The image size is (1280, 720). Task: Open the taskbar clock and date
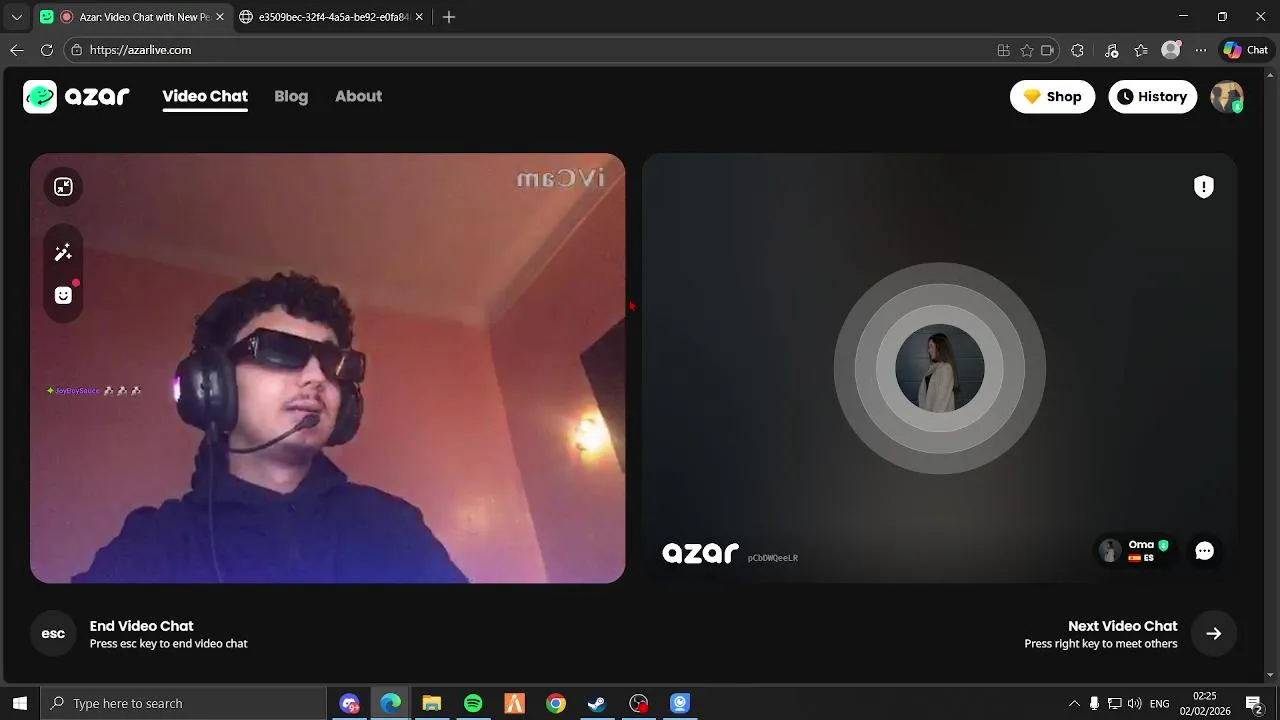click(x=1205, y=703)
